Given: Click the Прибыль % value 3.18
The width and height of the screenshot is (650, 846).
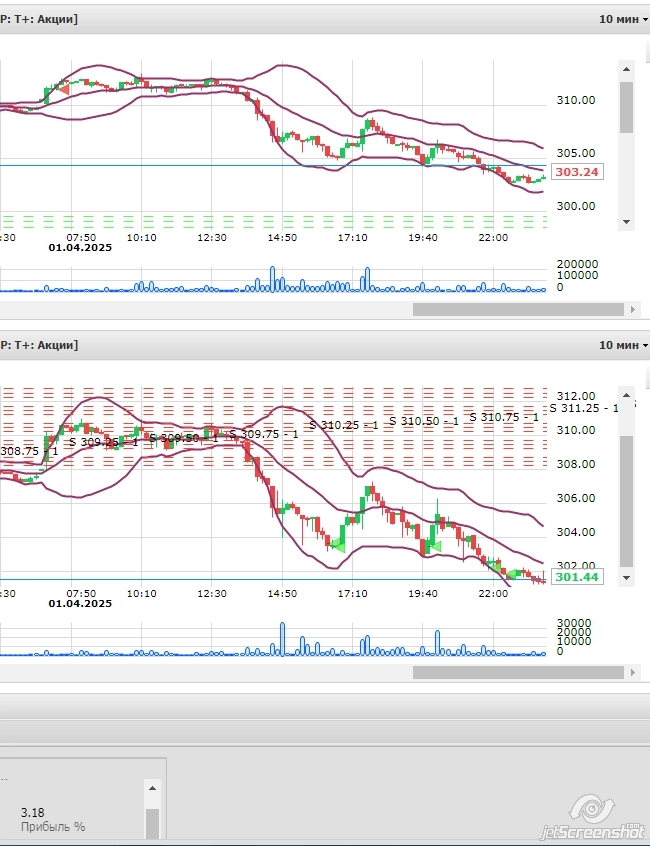Looking at the screenshot, I should (x=33, y=812).
